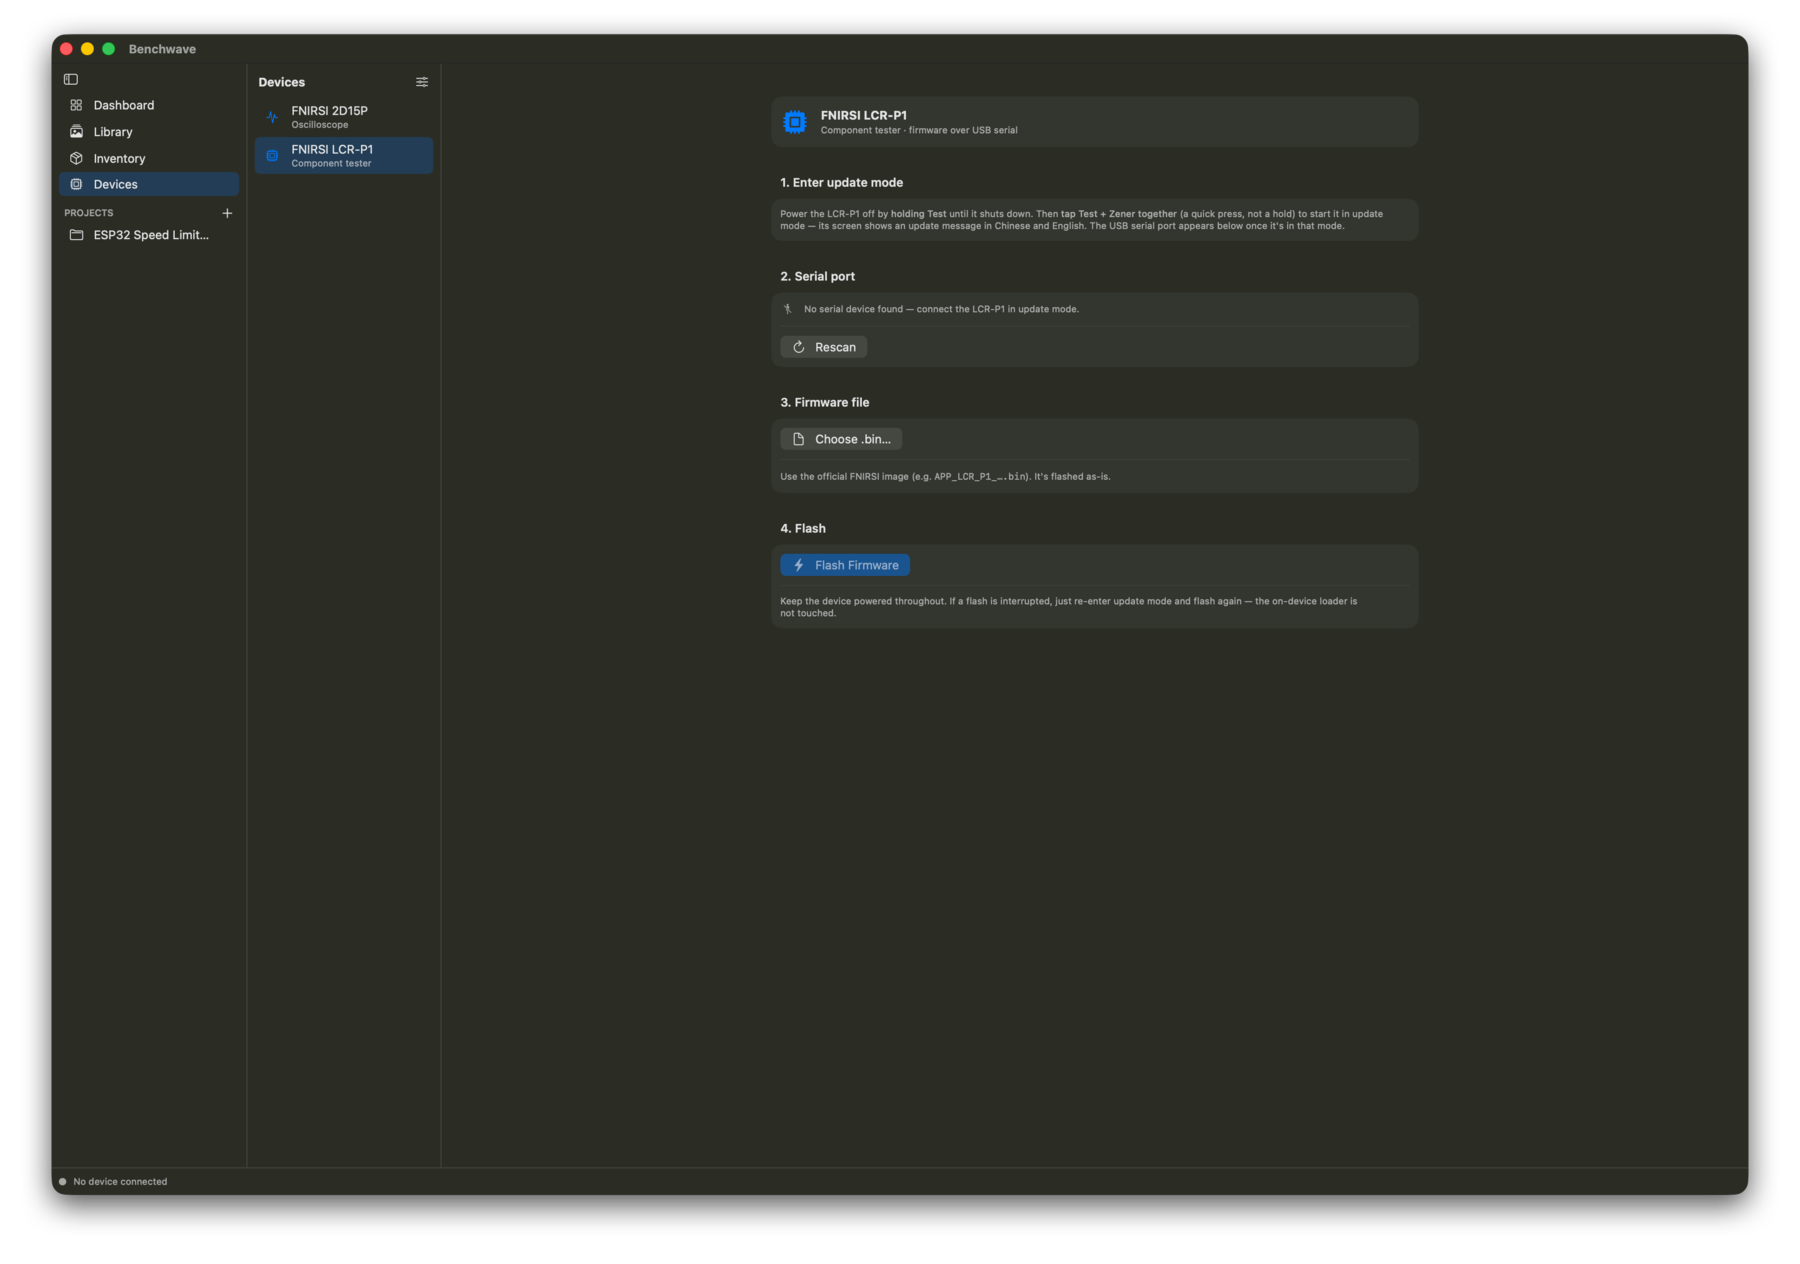Click the Flash Firmware button
Screen dimensions: 1800x1264
click(x=845, y=565)
